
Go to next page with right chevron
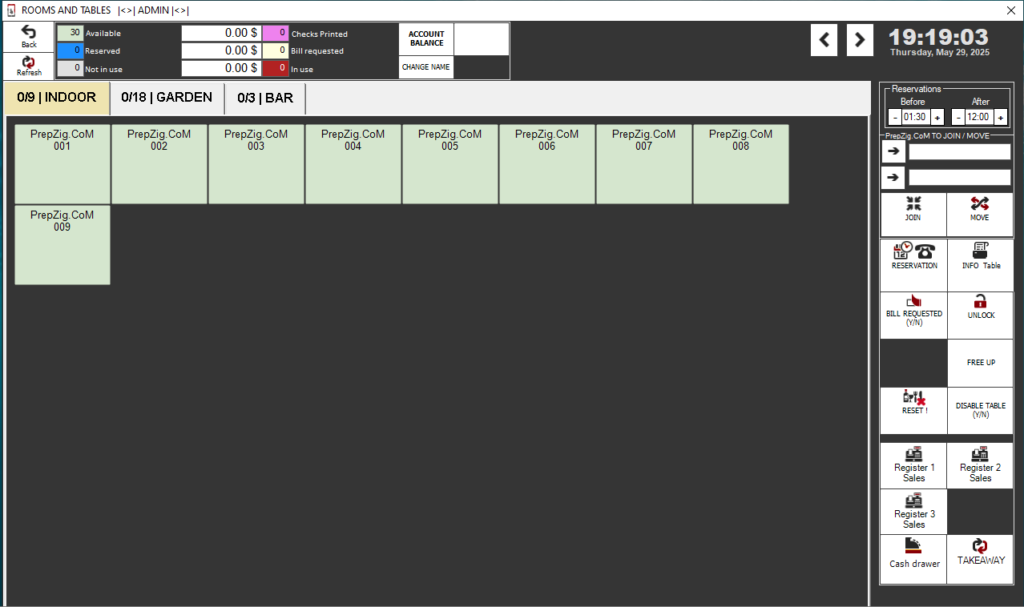(x=859, y=41)
